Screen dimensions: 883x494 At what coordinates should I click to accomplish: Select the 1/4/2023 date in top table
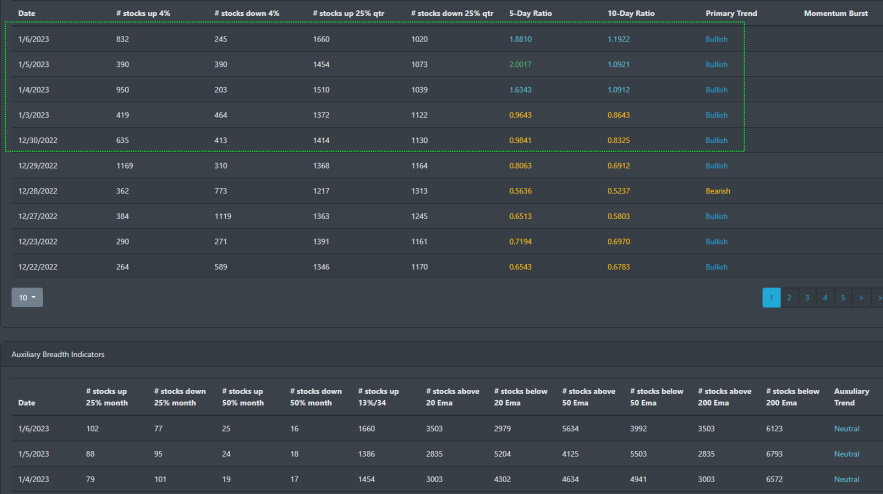33,90
